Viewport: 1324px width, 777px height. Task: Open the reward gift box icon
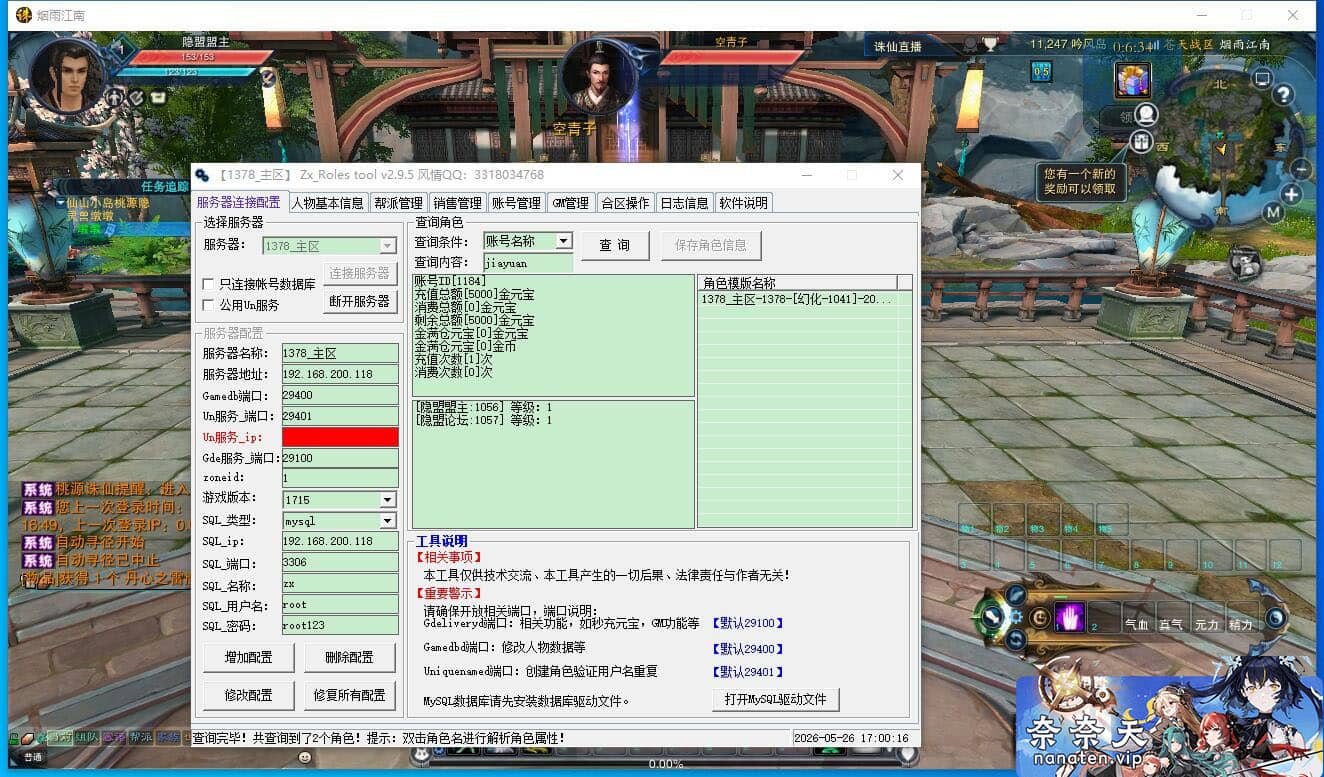1133,79
